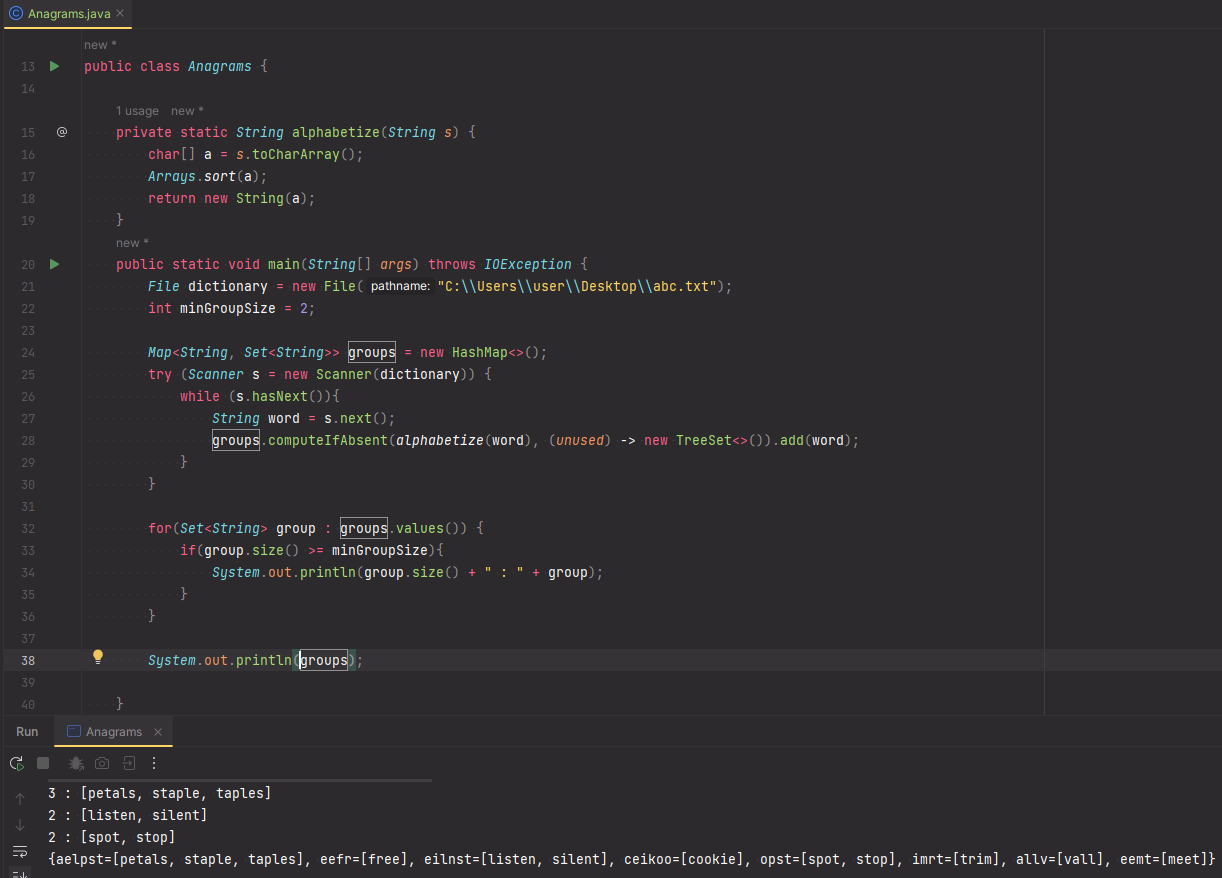The height and width of the screenshot is (878, 1222).
Task: Click console output line '2 : [listen, silent]'
Action: [128, 815]
